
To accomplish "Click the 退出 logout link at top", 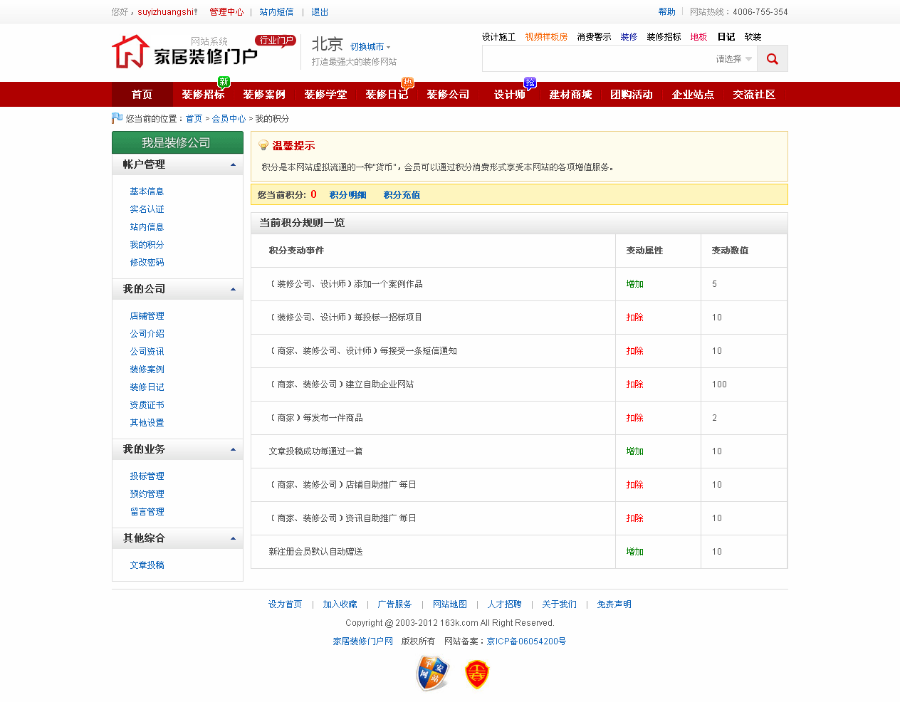I will coord(322,13).
